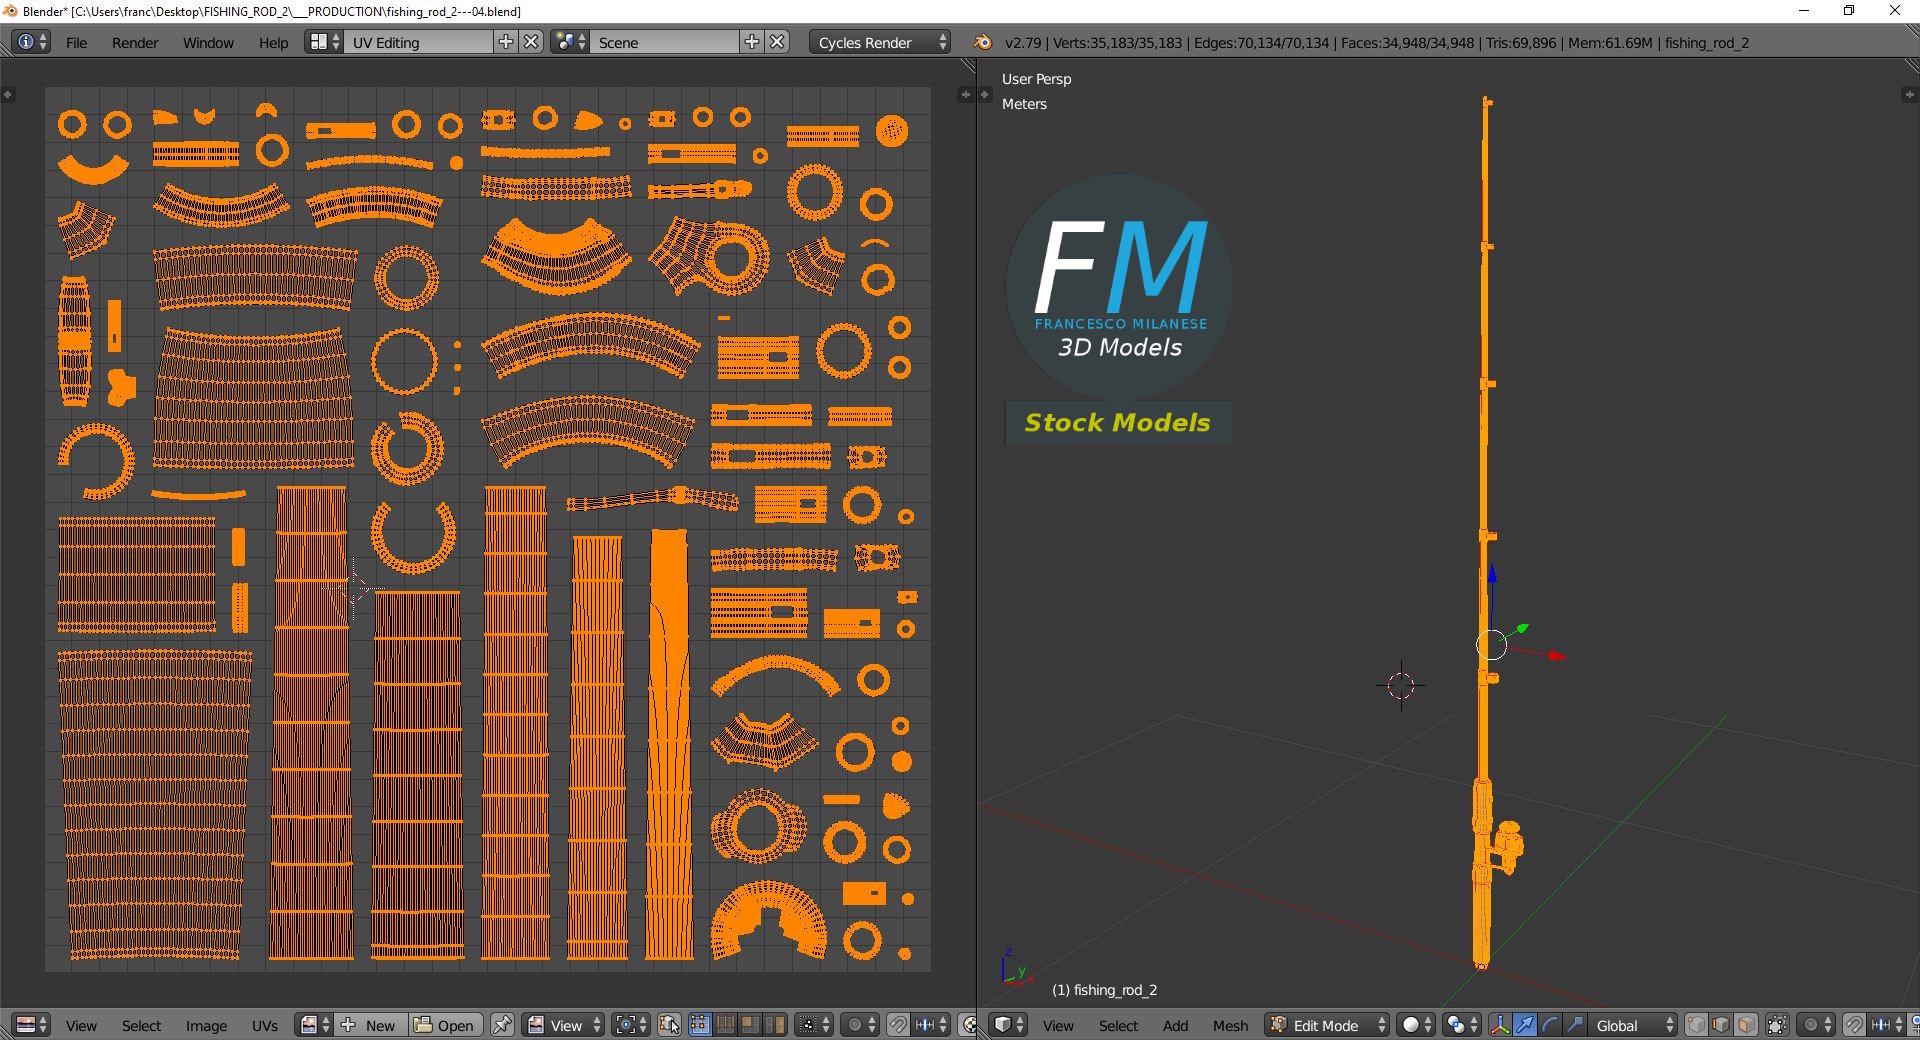1920x1040 pixels.
Task: Toggle UV and edit mode selection sync
Action: point(670,1025)
